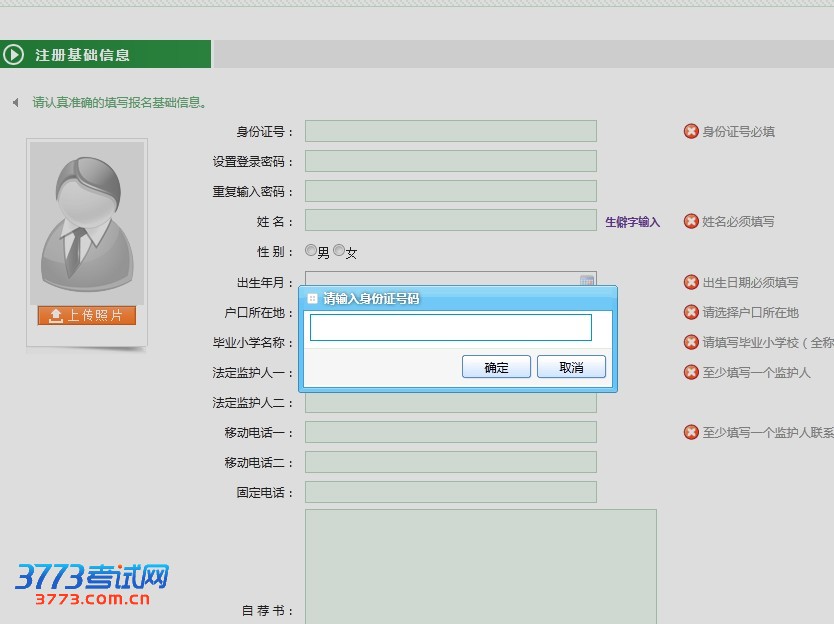Click the calendar icon in 出生年月 field
834x624 pixels.
[x=587, y=280]
